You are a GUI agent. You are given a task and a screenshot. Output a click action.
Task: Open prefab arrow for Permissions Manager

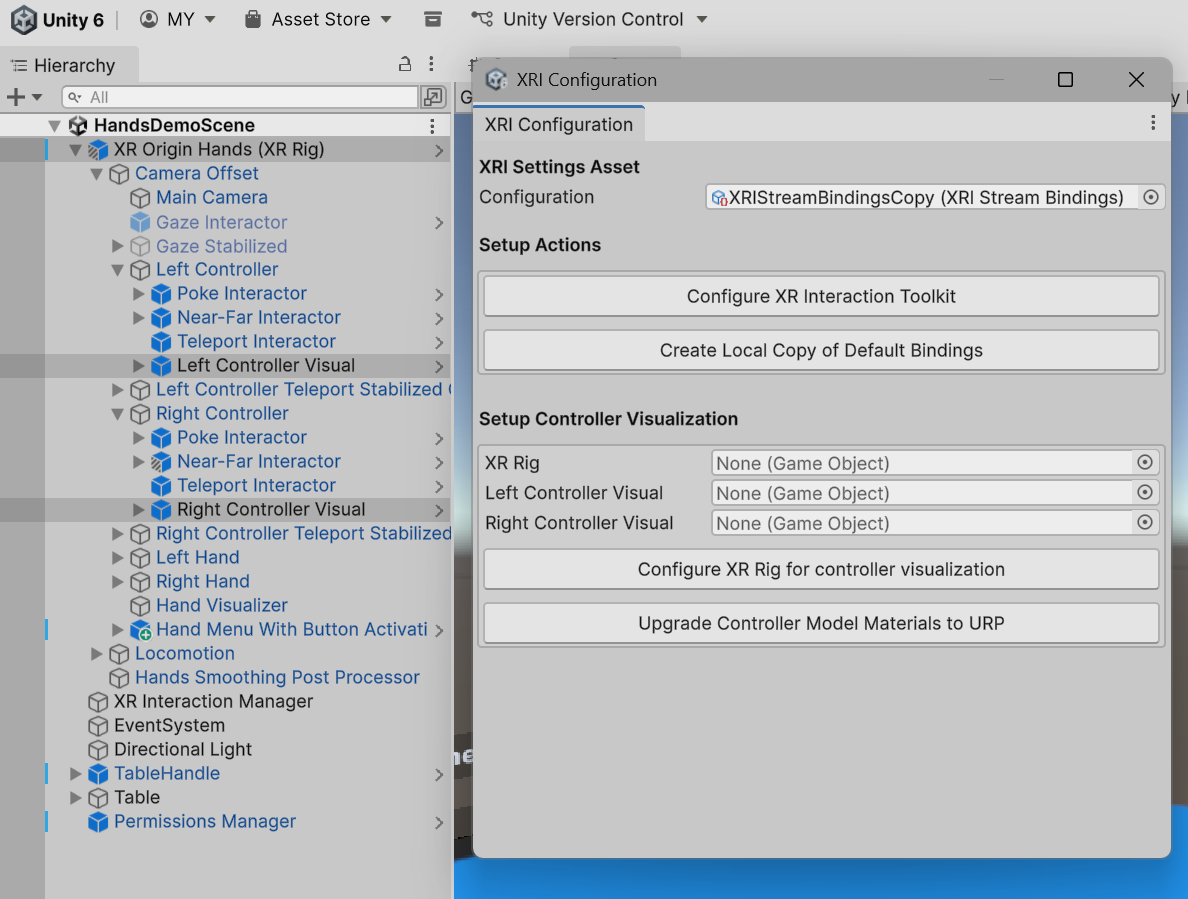pos(439,823)
